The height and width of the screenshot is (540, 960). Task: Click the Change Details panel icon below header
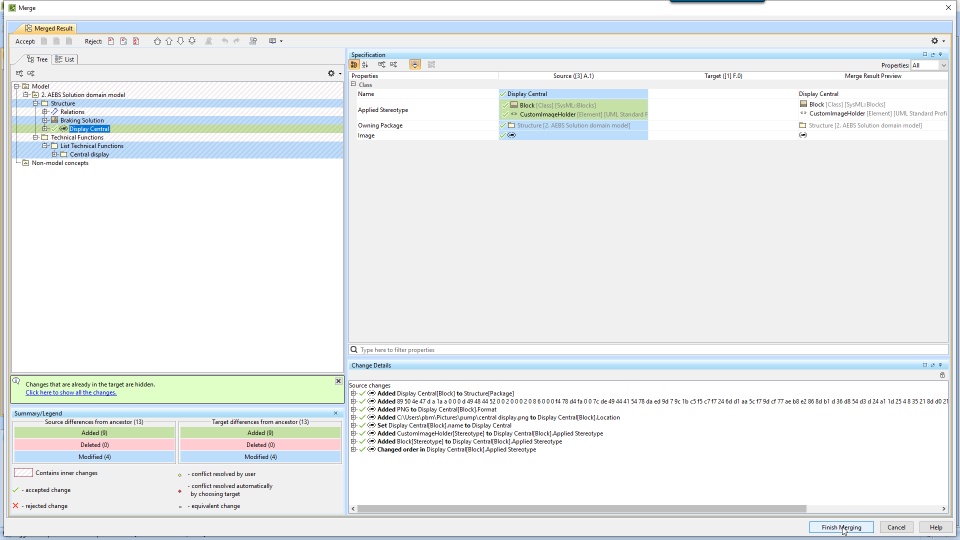click(942, 375)
